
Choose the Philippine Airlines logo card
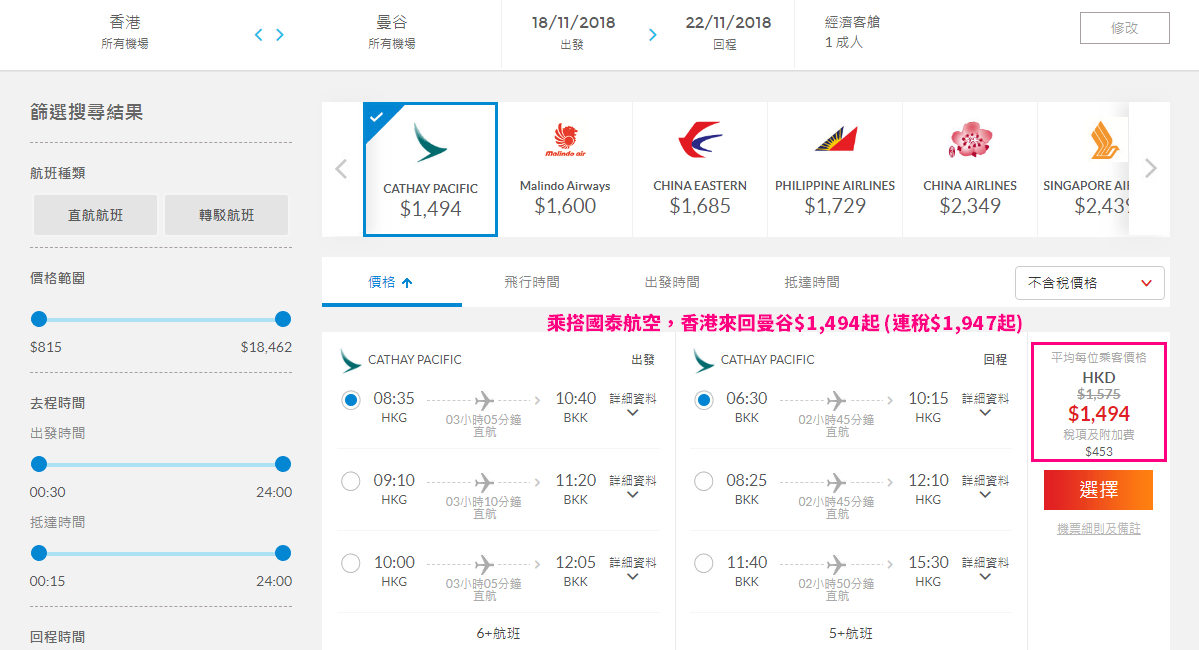point(835,169)
